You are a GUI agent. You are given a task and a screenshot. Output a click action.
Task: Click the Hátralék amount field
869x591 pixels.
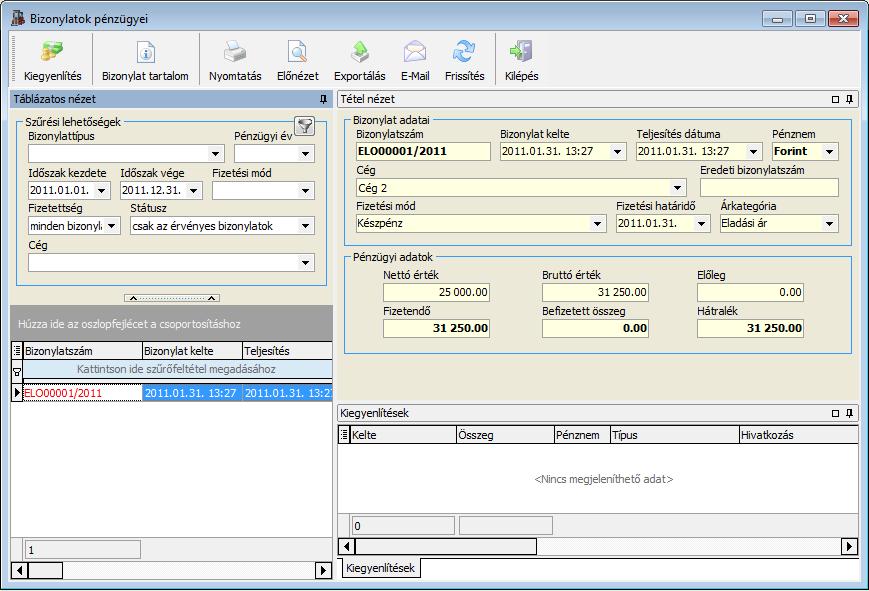(750, 328)
